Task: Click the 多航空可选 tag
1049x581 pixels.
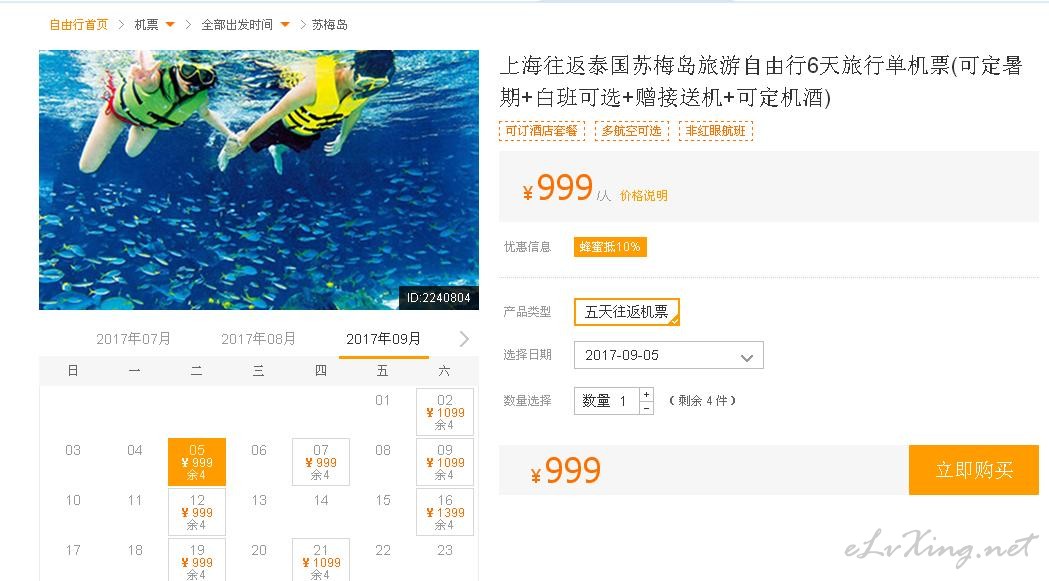Action: pyautogui.click(x=632, y=131)
